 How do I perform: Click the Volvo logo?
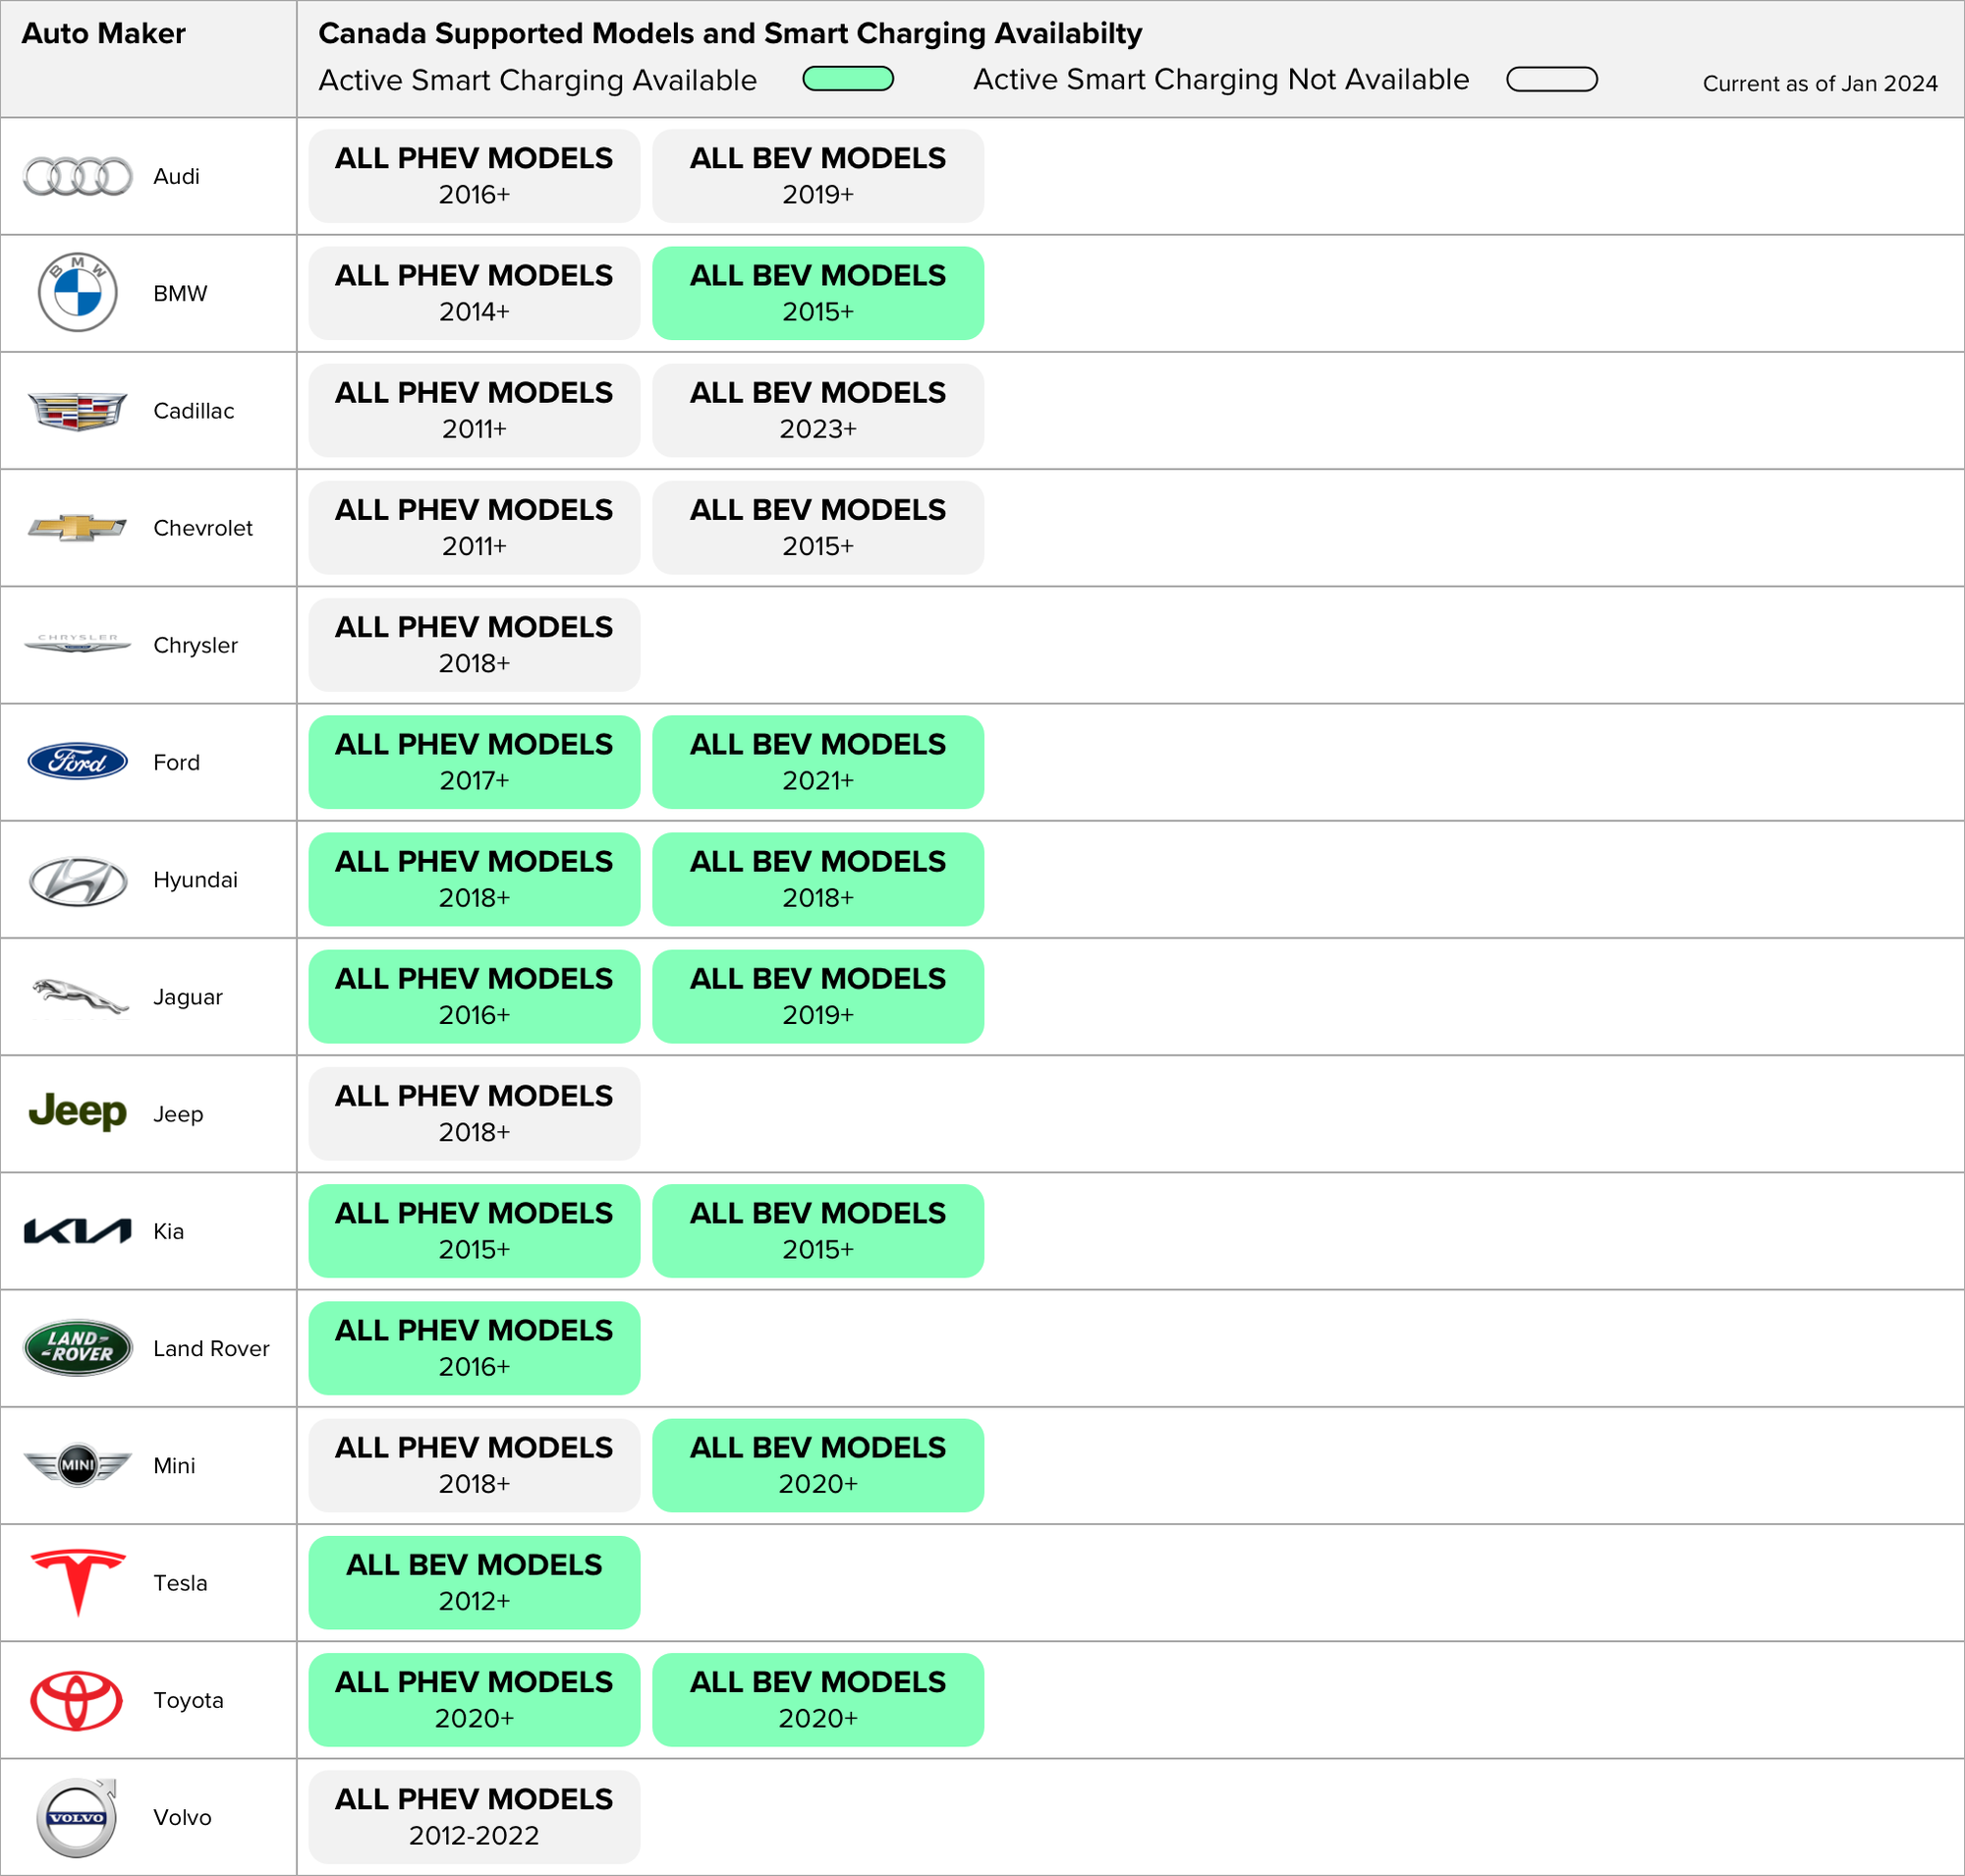[77, 1817]
